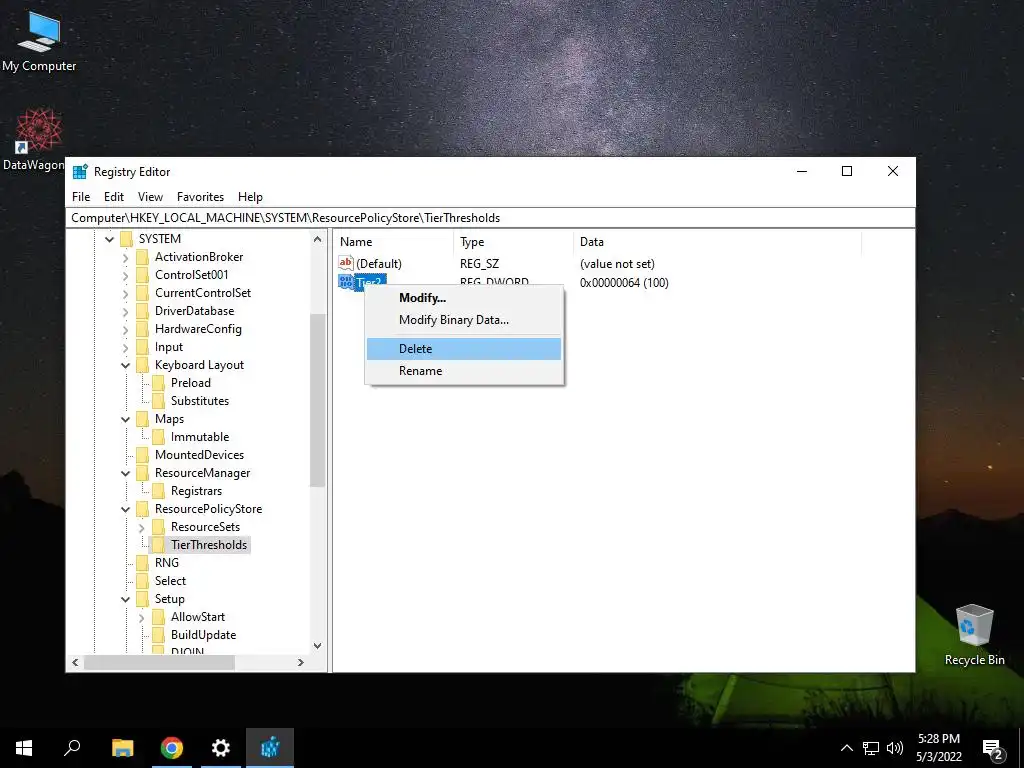Launch Google Chrome from taskbar
The image size is (1024, 768).
pyautogui.click(x=172, y=748)
